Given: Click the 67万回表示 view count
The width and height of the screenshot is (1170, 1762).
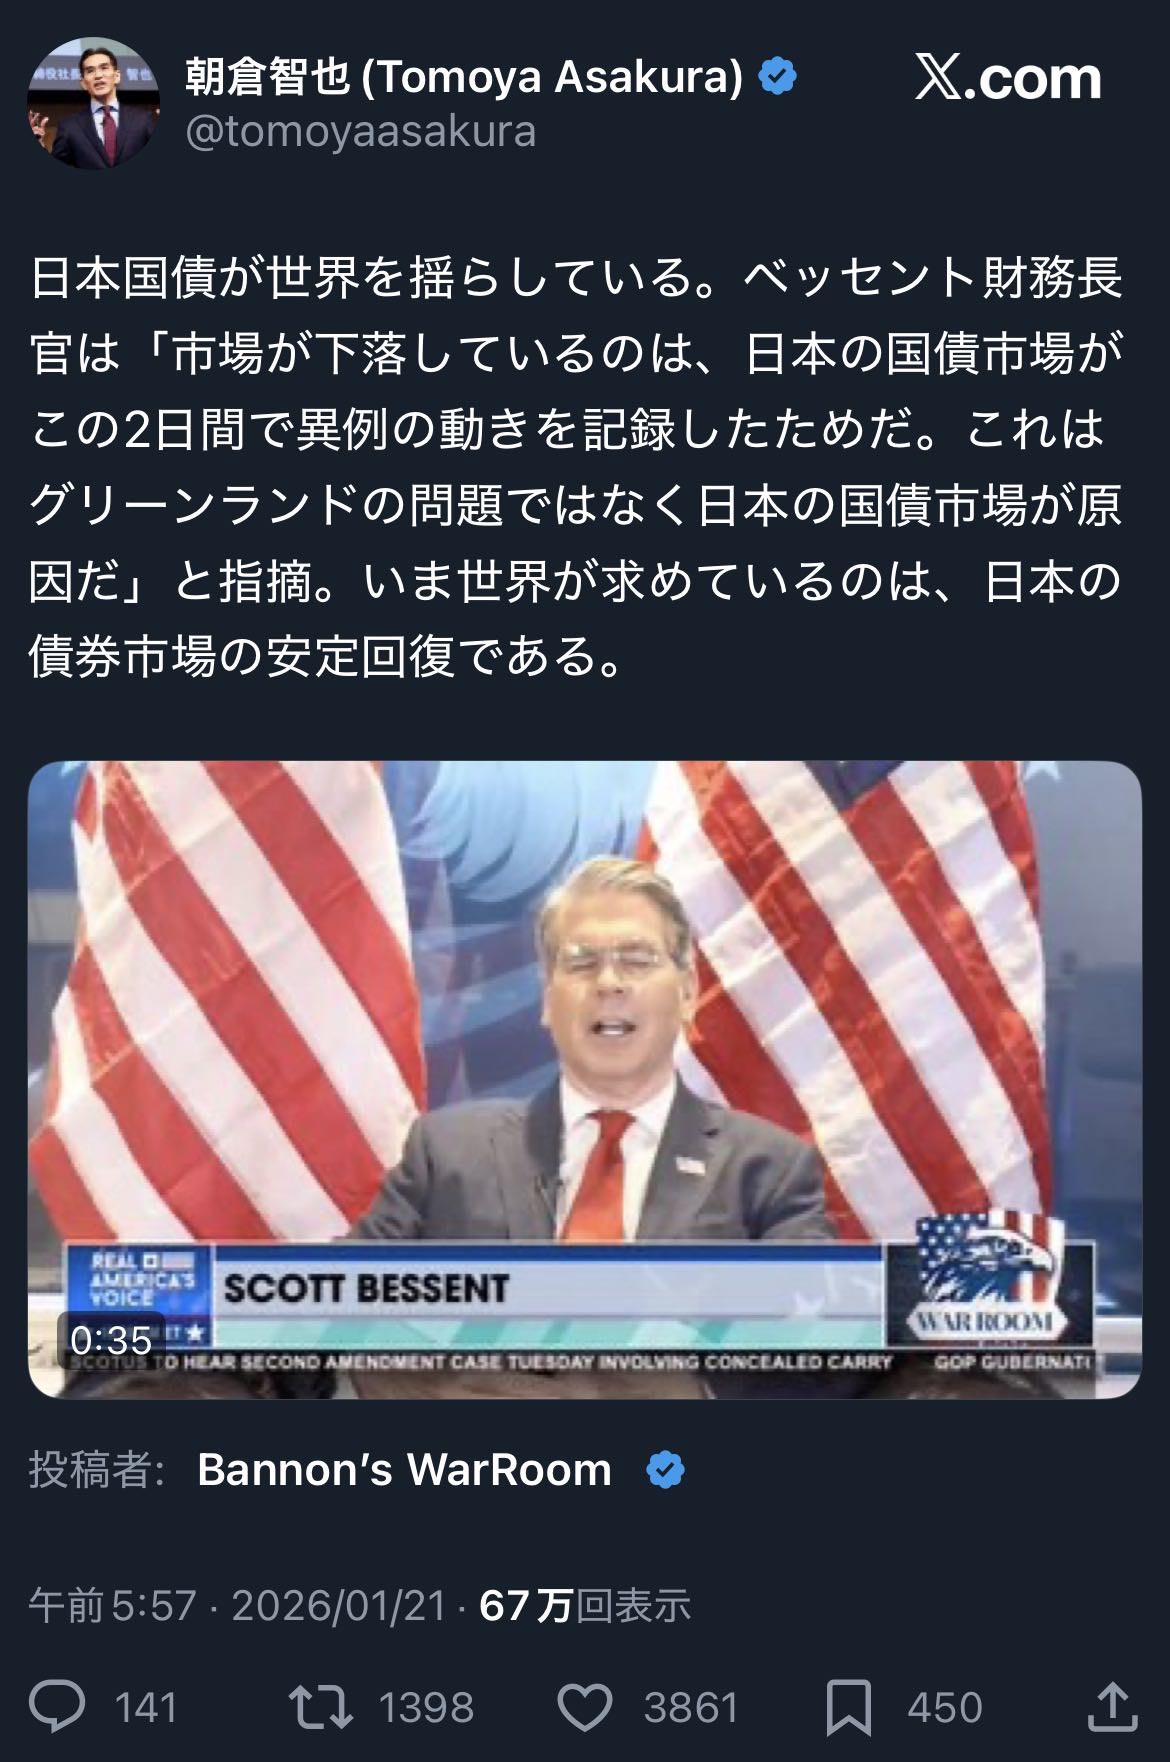Looking at the screenshot, I should 585,1606.
